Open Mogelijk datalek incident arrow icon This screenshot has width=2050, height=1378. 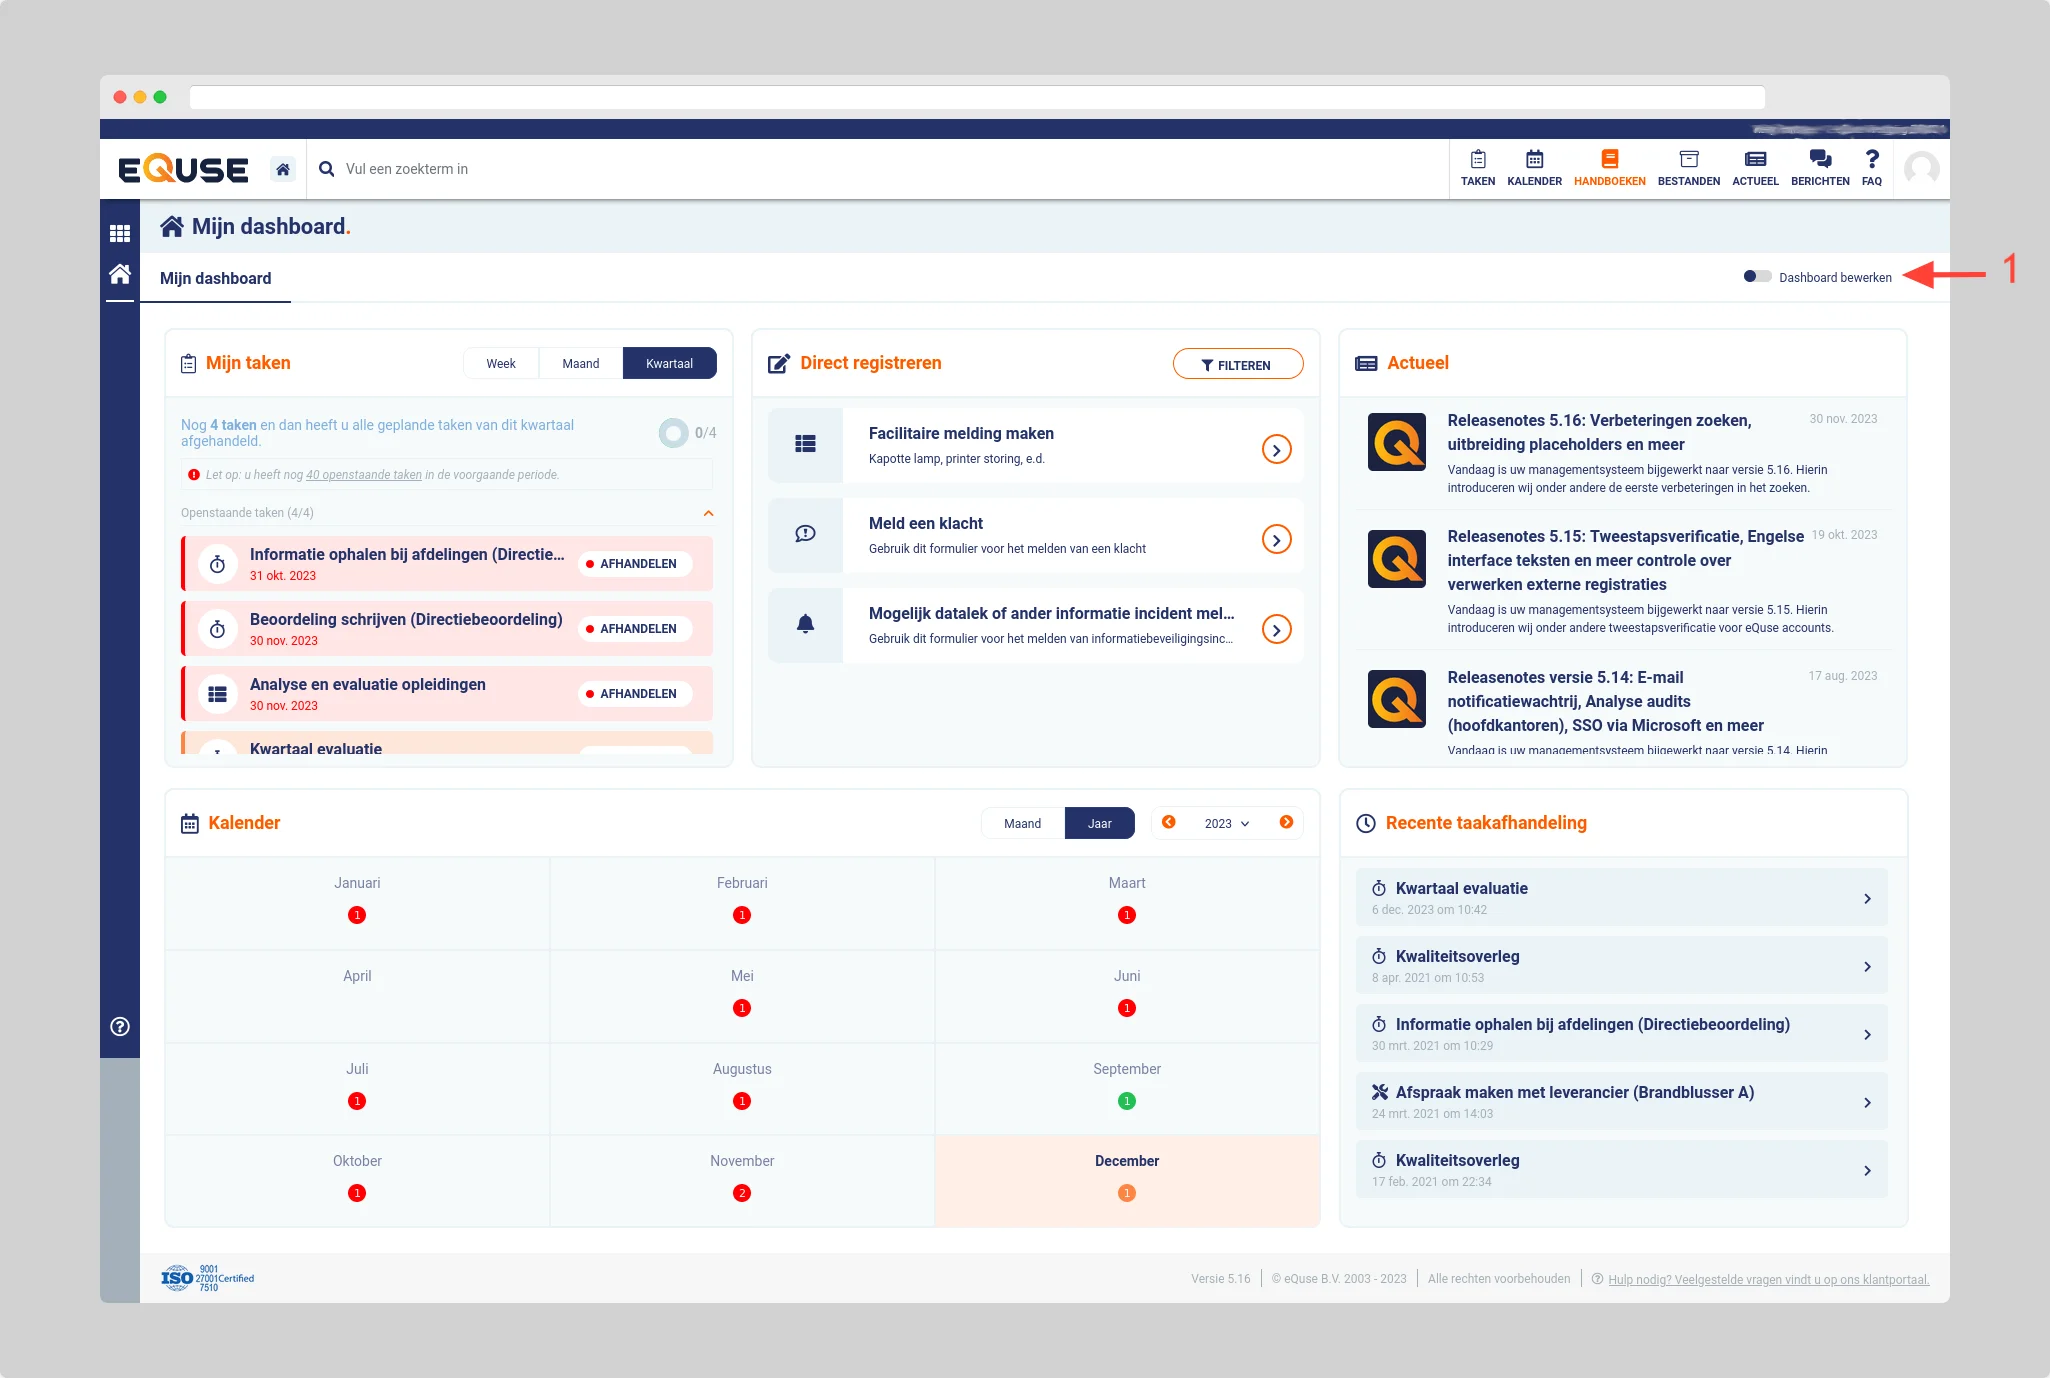(x=1276, y=630)
